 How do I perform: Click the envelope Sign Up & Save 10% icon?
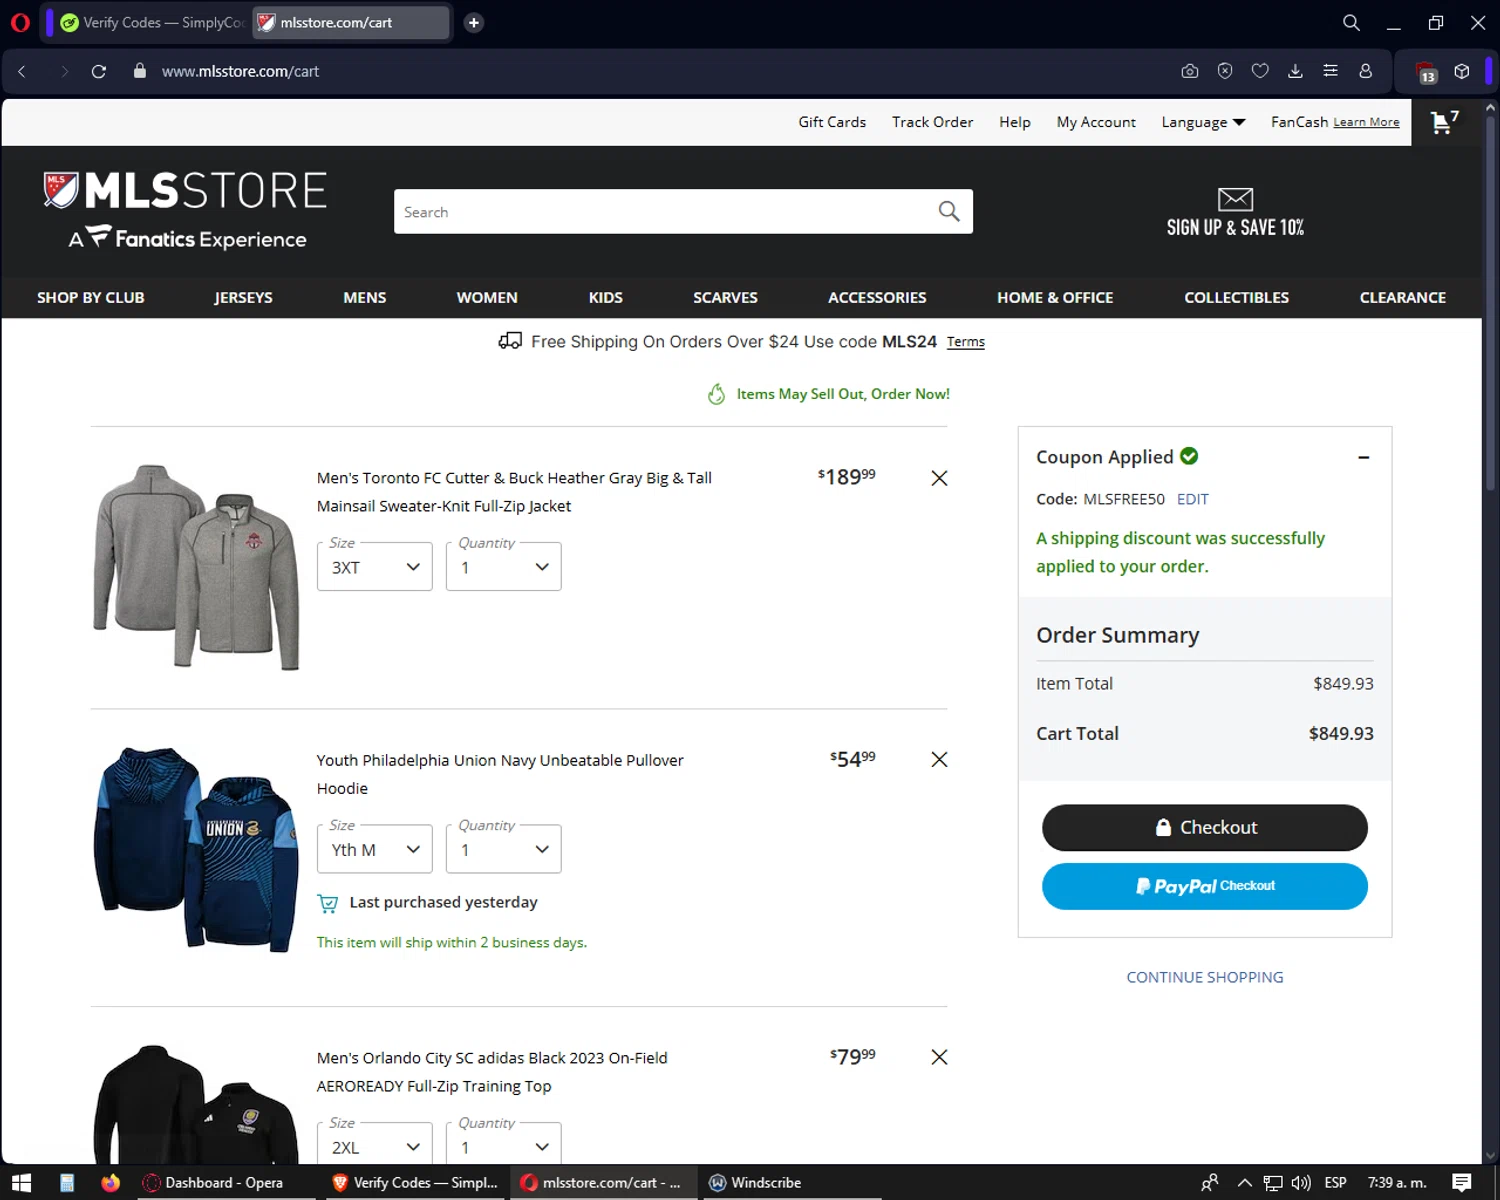(x=1235, y=199)
